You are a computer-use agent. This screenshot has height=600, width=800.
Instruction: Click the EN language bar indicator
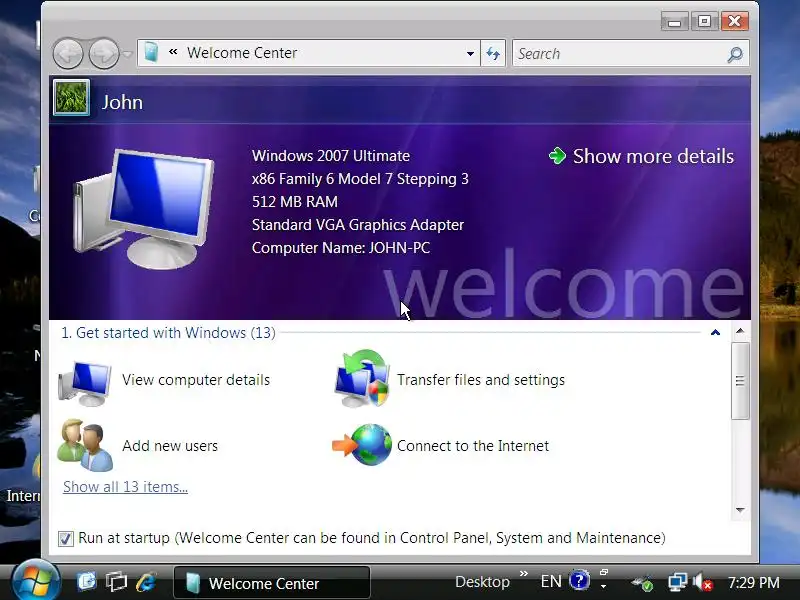pyautogui.click(x=551, y=581)
